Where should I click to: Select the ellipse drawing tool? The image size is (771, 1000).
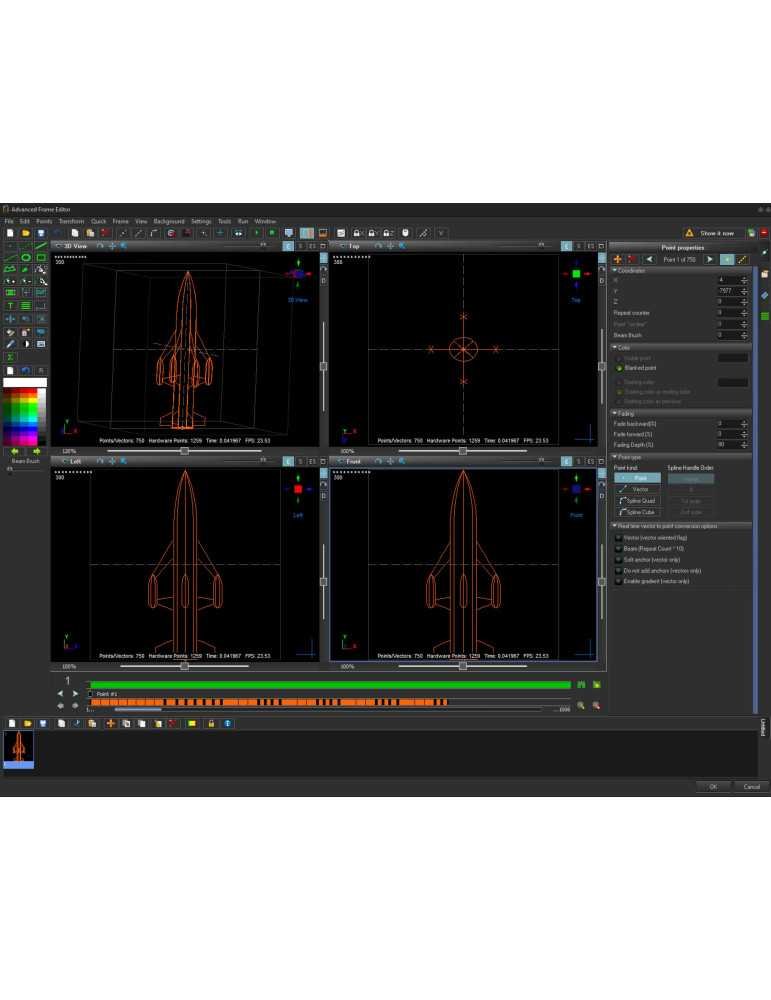click(25, 257)
